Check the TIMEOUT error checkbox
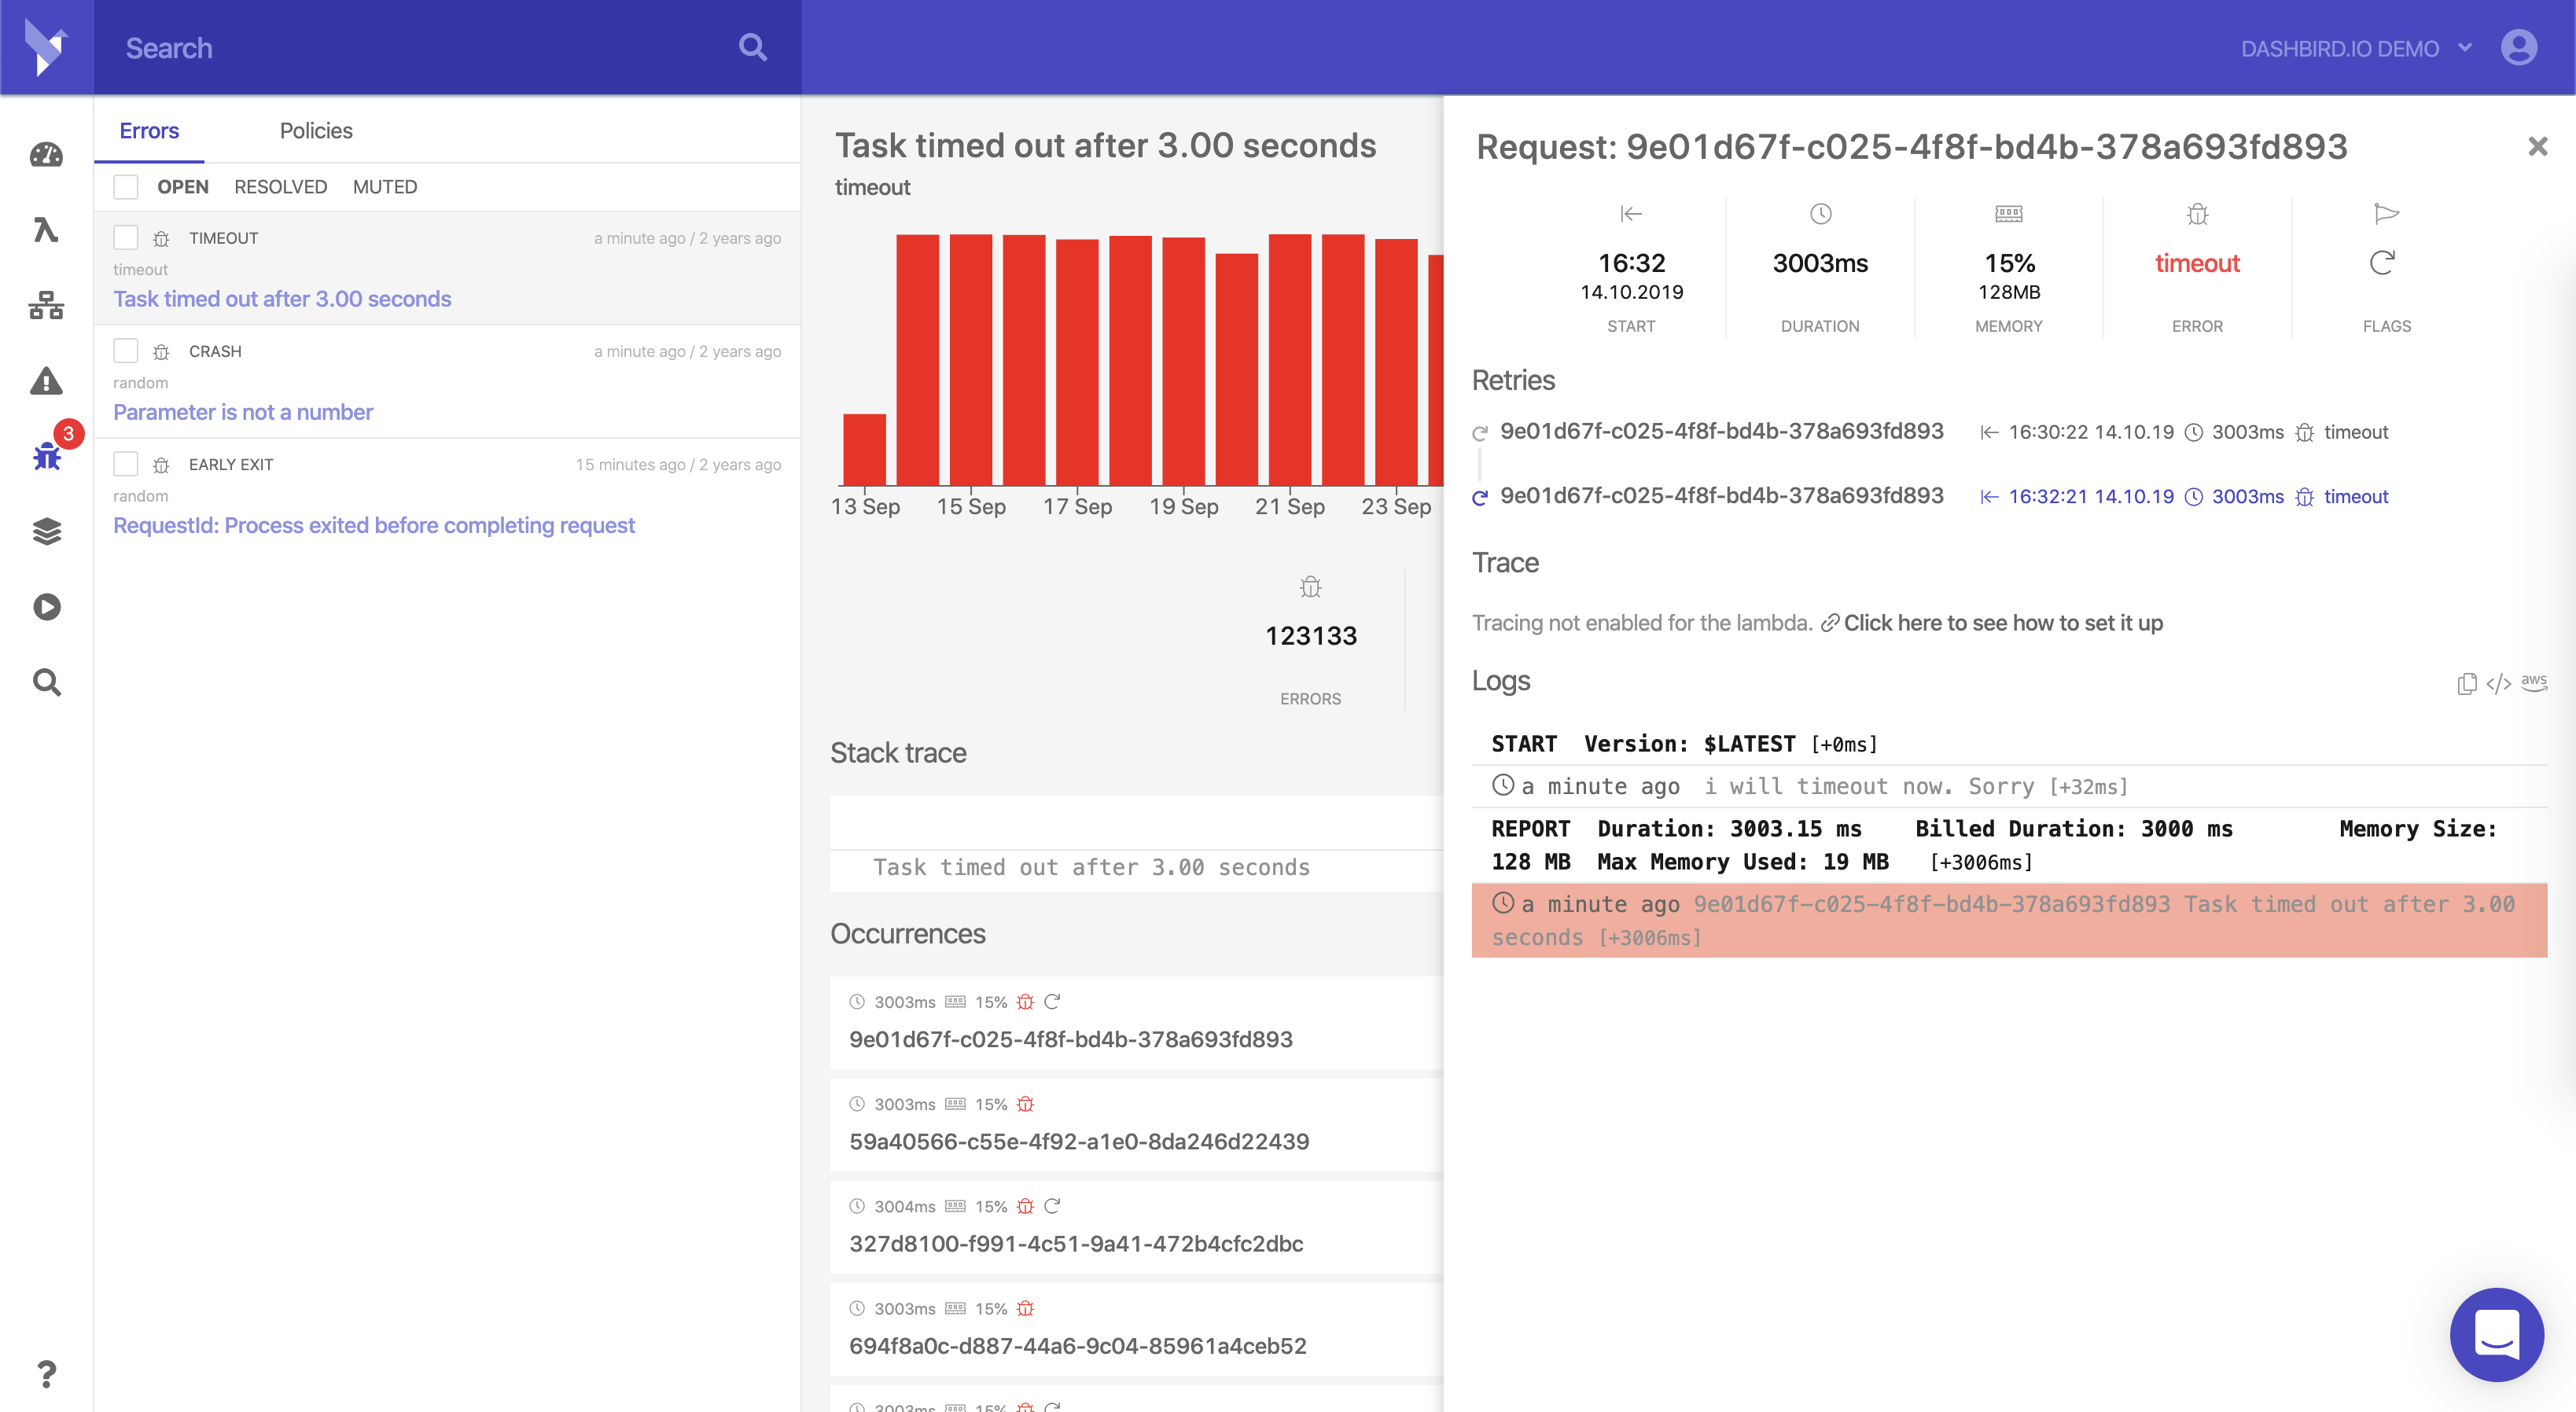The height and width of the screenshot is (1412, 2576). tap(126, 238)
